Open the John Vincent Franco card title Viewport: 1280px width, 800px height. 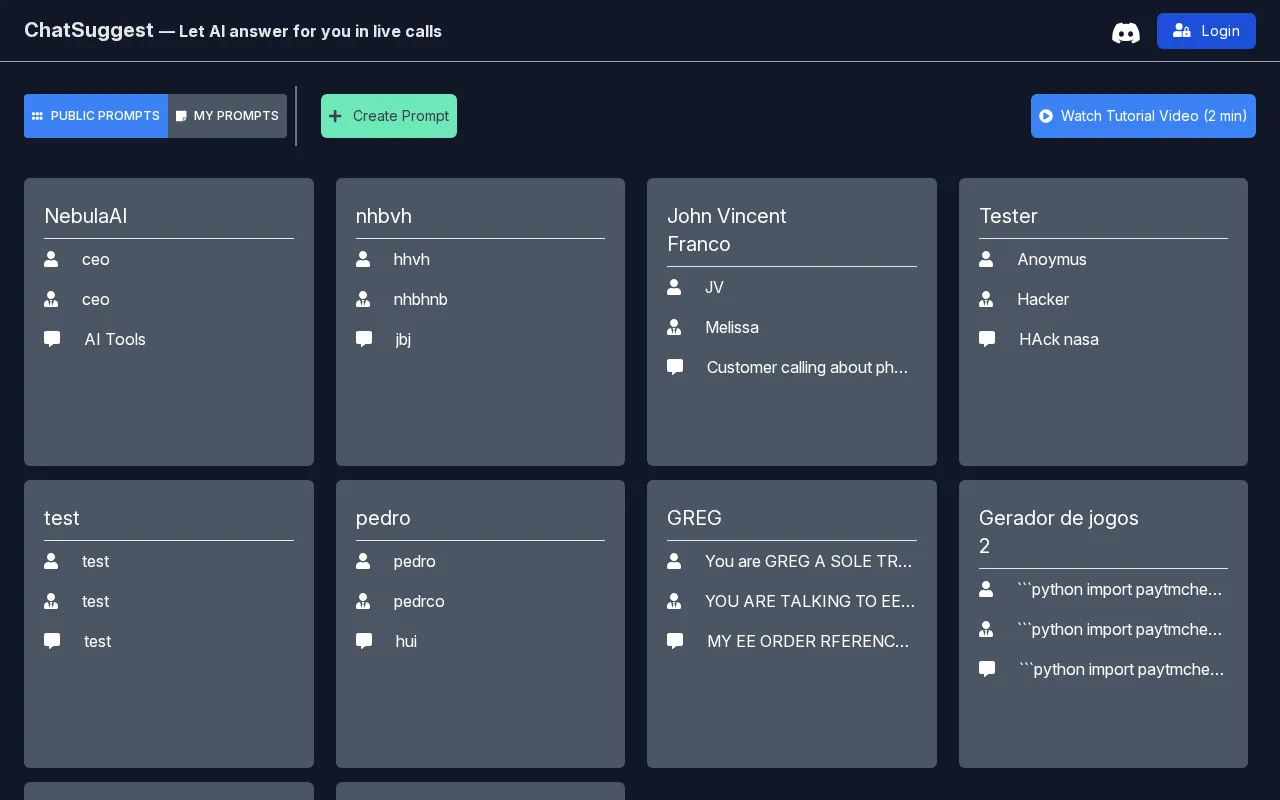pyautogui.click(x=727, y=230)
